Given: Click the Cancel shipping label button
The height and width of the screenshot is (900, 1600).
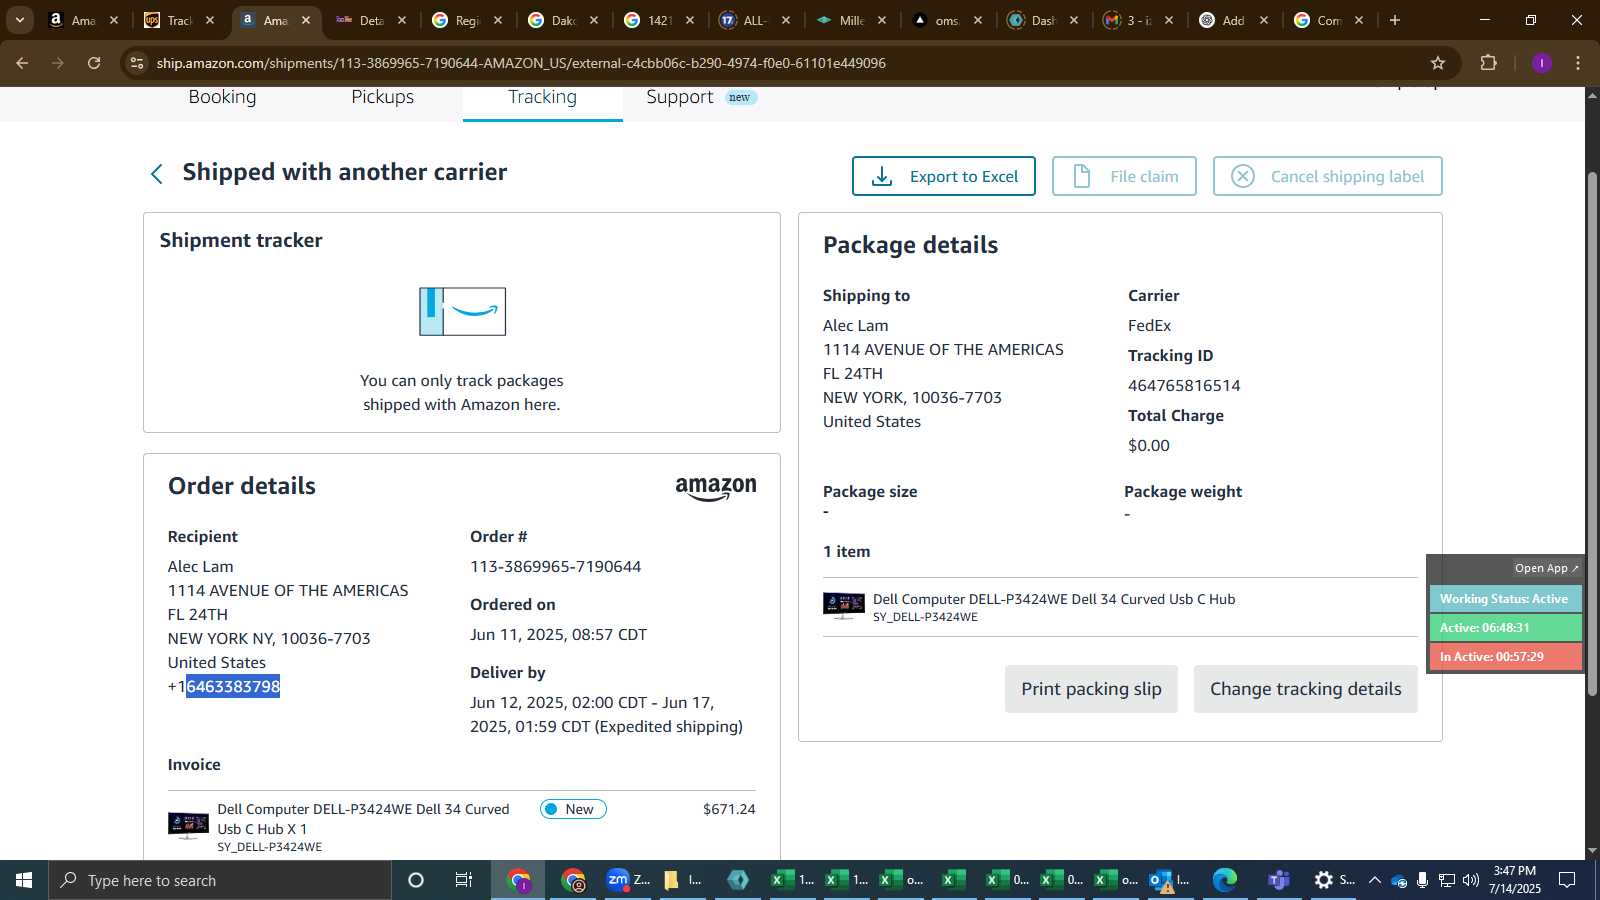Looking at the screenshot, I should (x=1327, y=176).
